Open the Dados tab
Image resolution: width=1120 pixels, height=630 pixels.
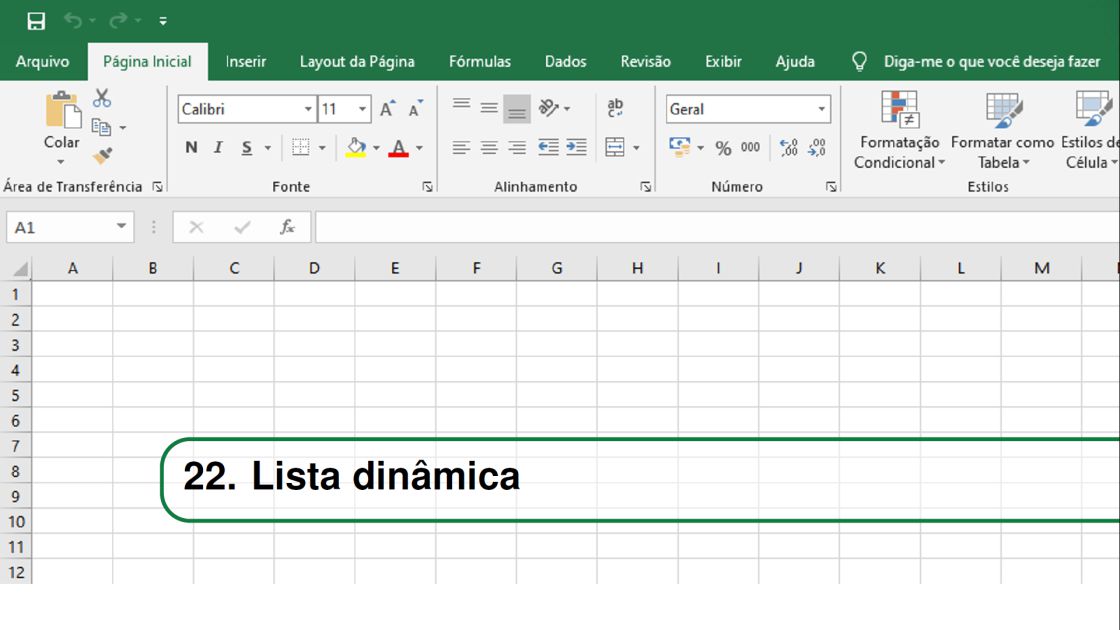click(566, 61)
